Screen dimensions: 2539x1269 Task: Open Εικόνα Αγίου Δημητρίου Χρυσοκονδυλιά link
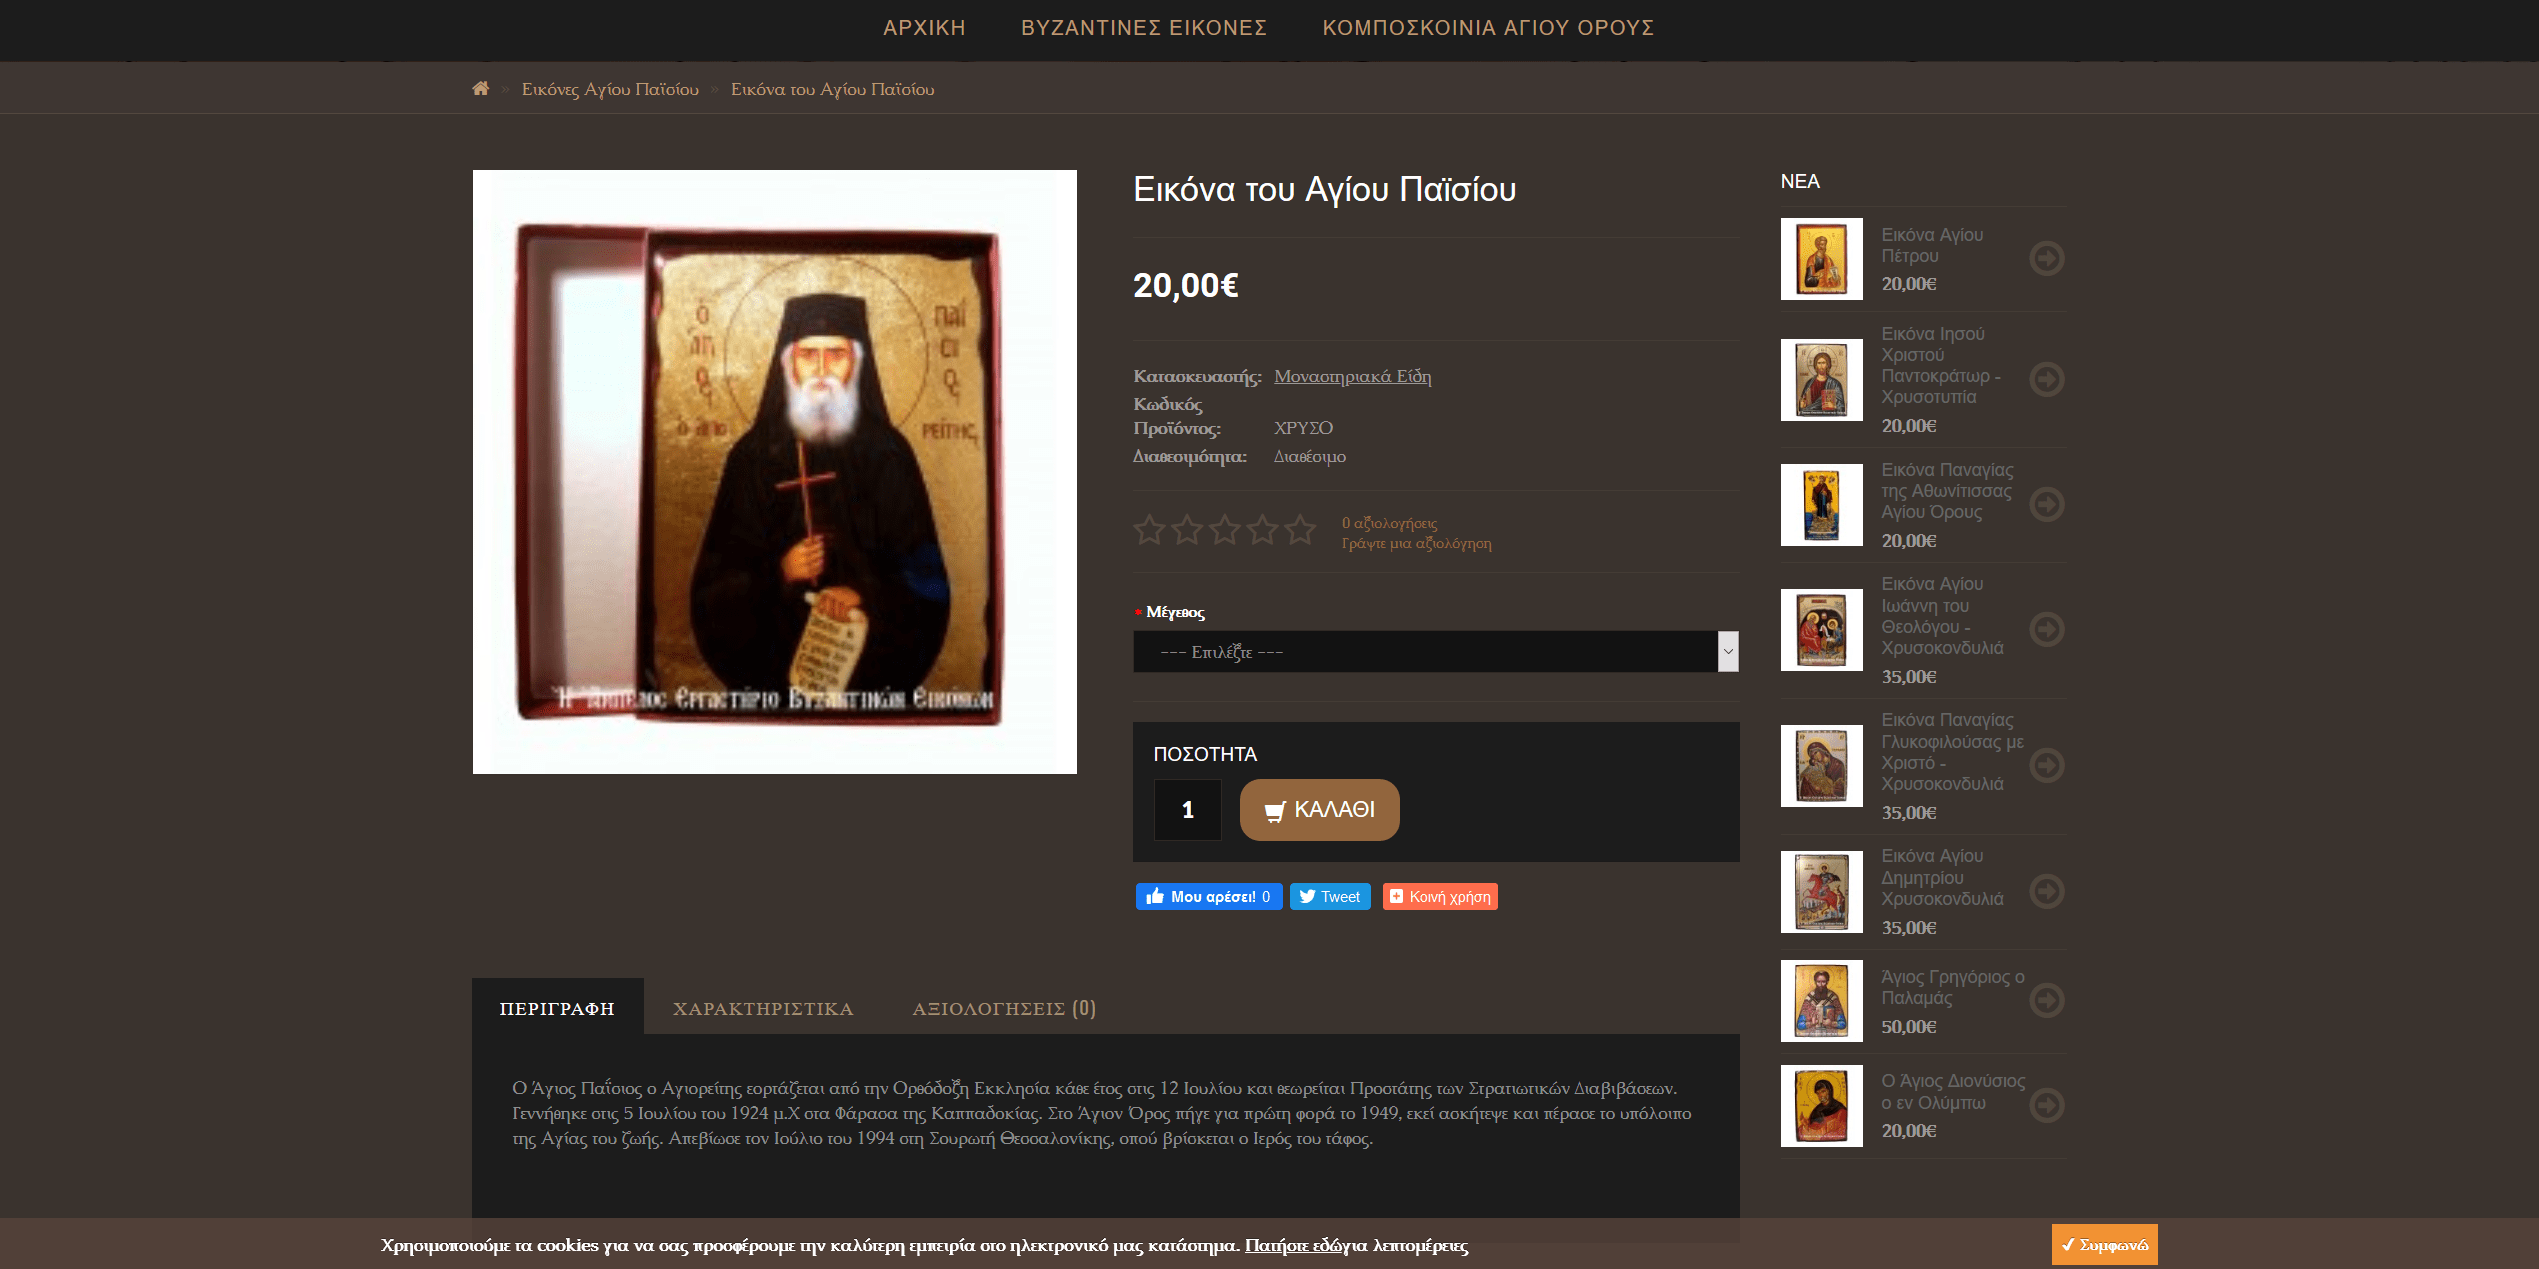1942,877
